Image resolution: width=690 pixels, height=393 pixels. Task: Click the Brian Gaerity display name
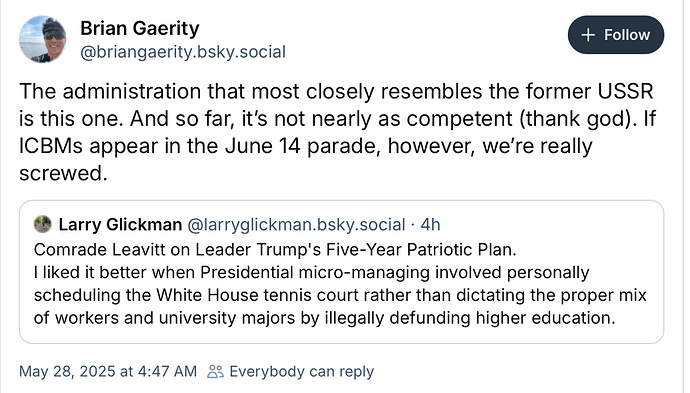[139, 29]
